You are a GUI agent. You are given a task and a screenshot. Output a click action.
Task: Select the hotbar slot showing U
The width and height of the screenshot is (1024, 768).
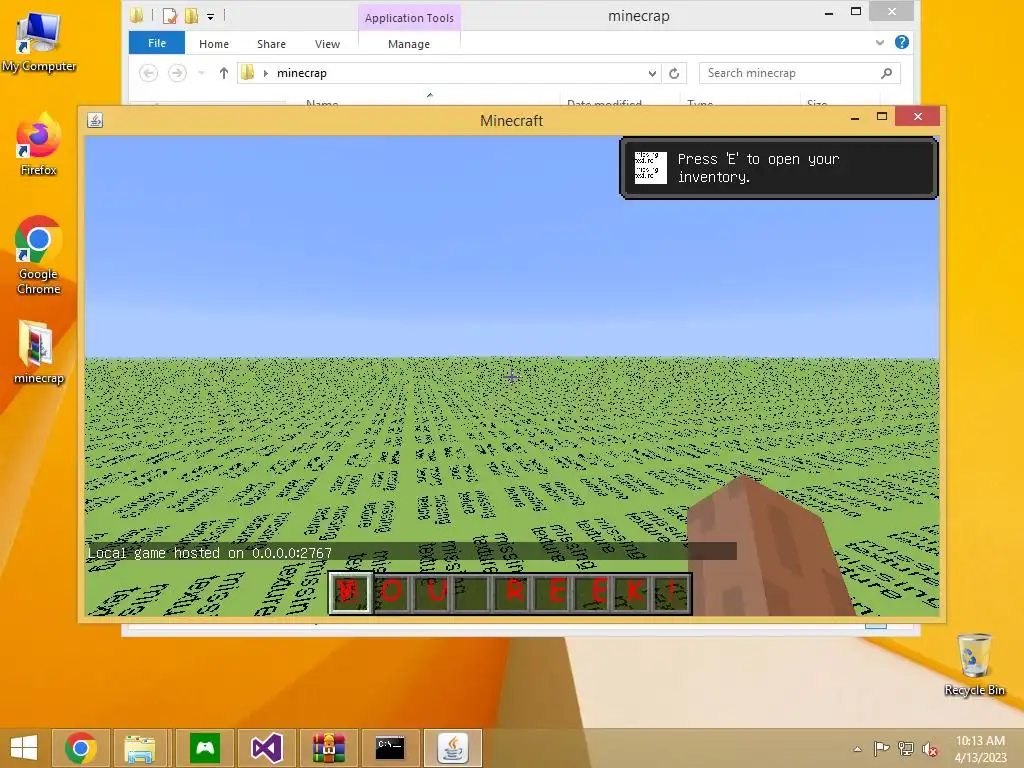(432, 592)
